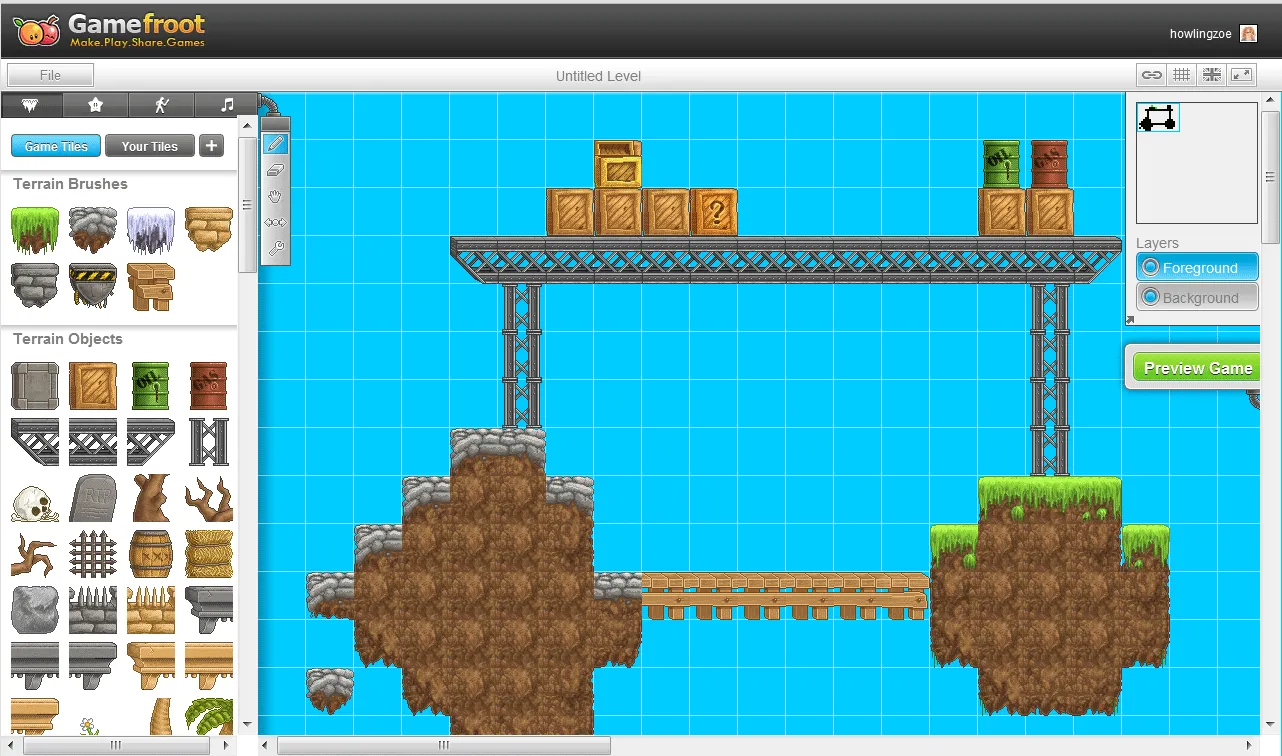This screenshot has width=1282, height=756.
Task: Select the eraser tool
Action: coord(275,170)
